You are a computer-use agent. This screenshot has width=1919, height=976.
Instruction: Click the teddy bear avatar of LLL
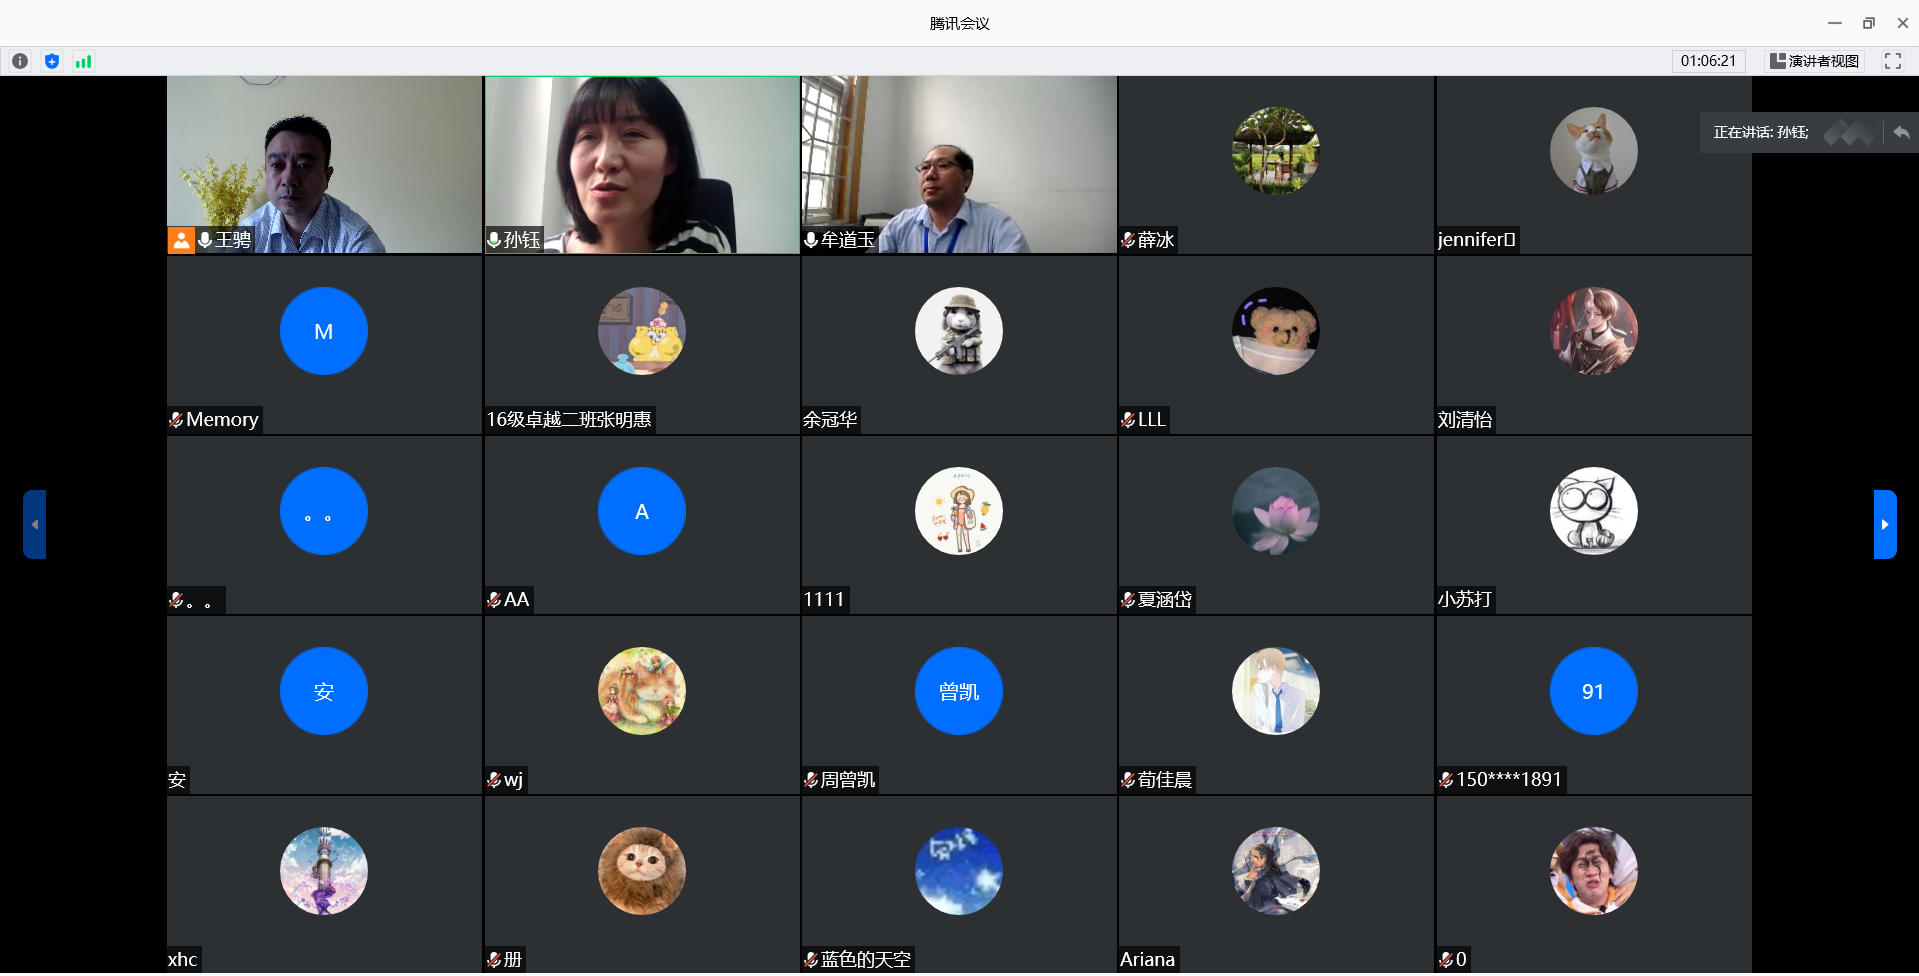1276,331
